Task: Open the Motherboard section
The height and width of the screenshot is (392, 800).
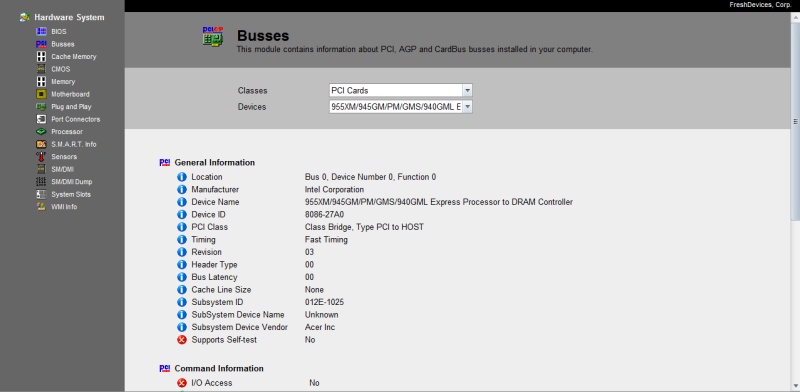Action: (x=70, y=94)
